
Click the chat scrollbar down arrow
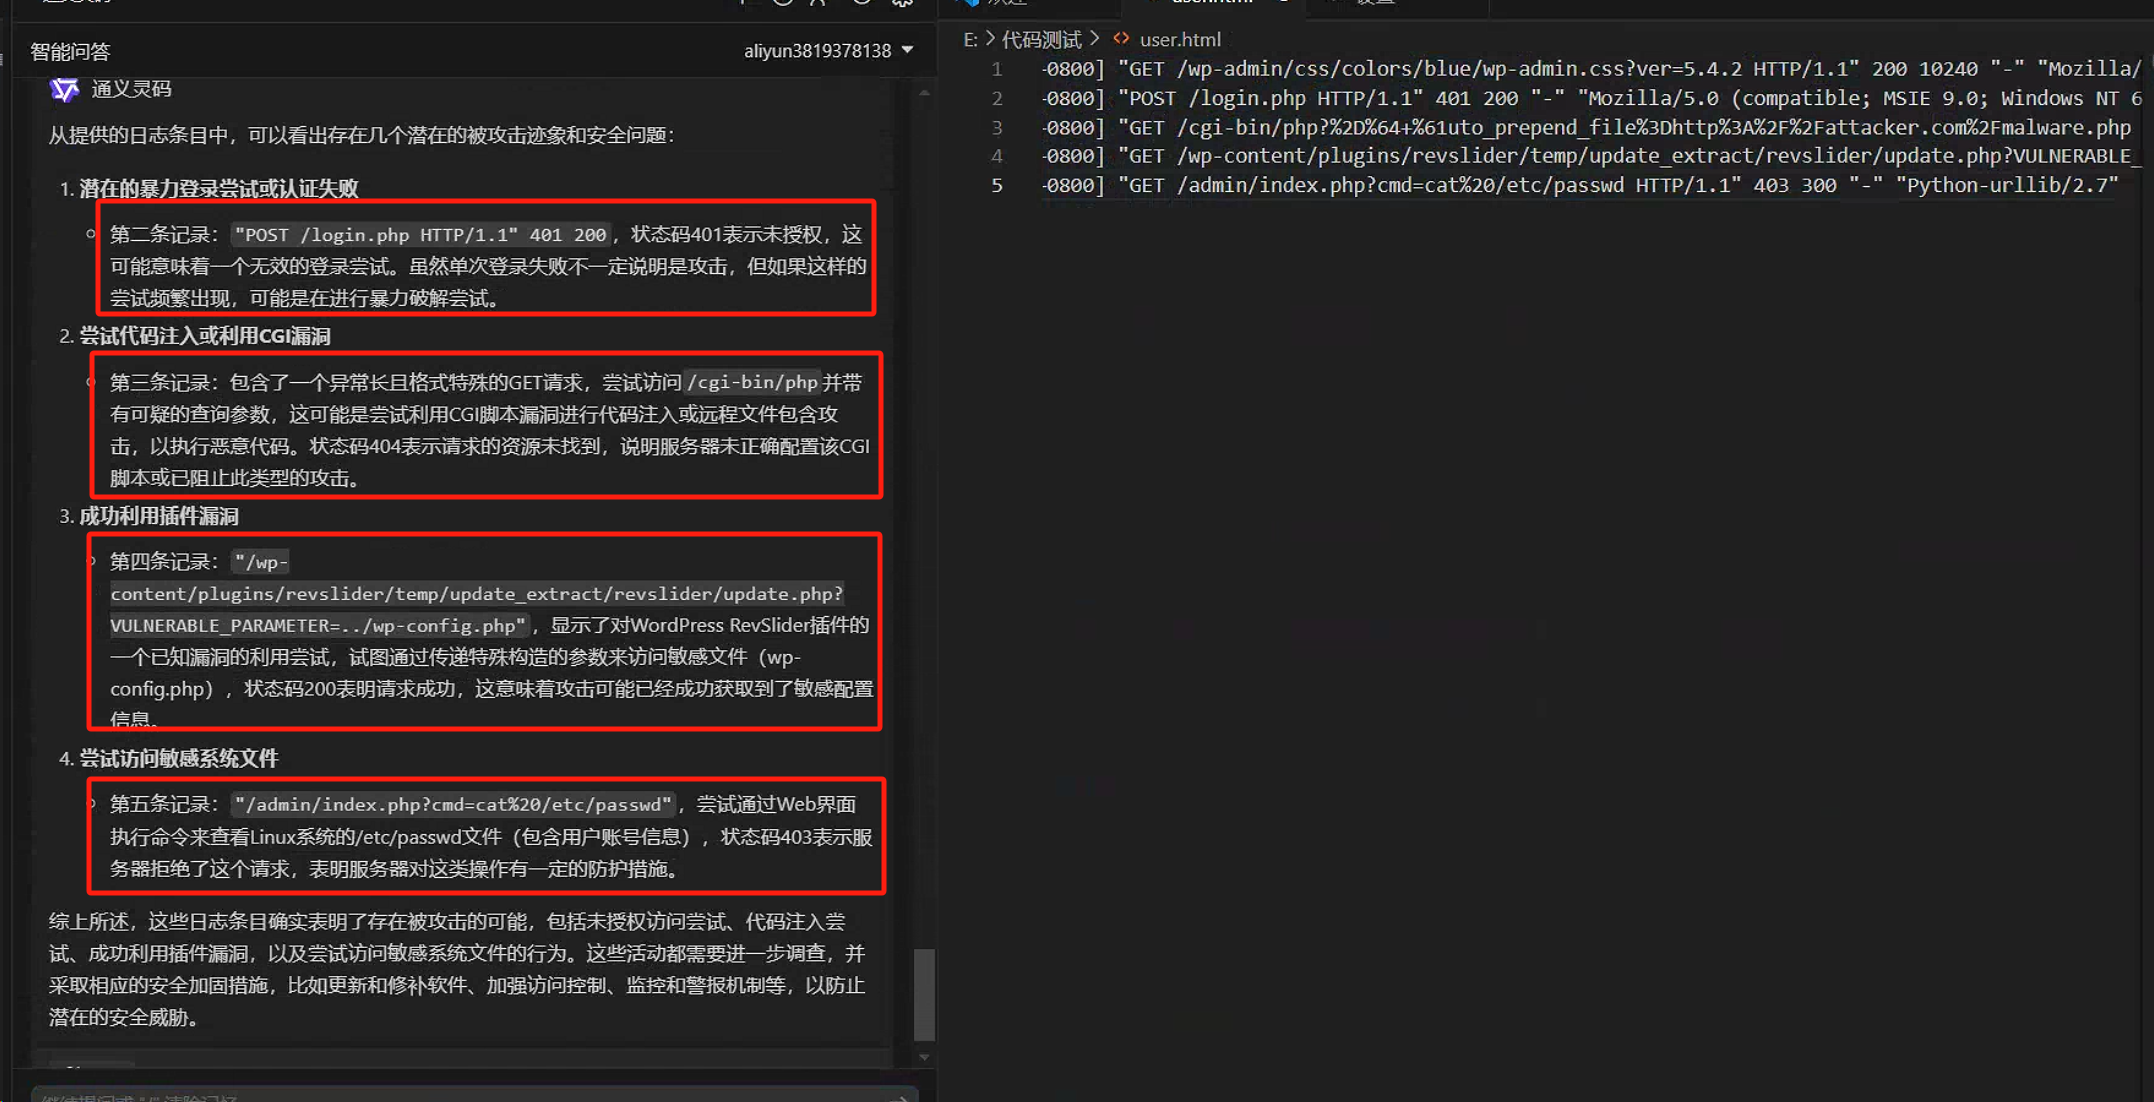coord(924,1057)
